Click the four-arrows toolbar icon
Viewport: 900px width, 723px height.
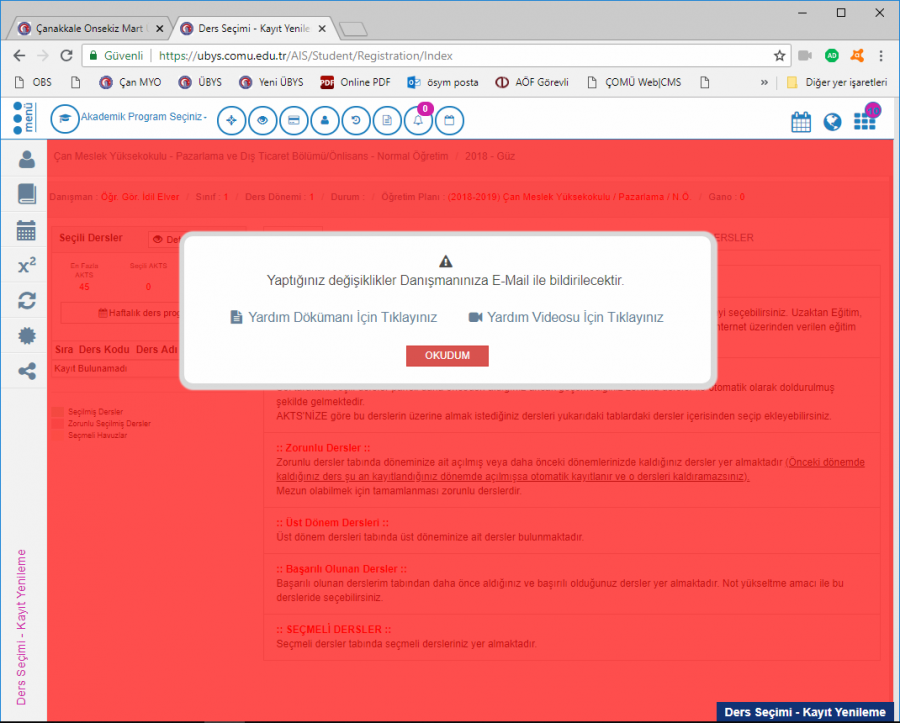tap(231, 120)
